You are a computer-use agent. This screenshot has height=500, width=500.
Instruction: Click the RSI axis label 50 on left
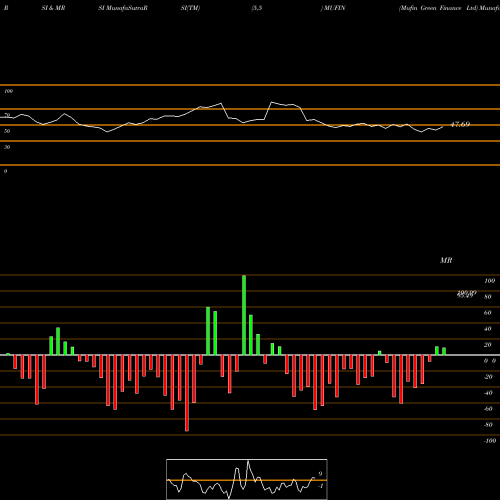click(x=7, y=131)
